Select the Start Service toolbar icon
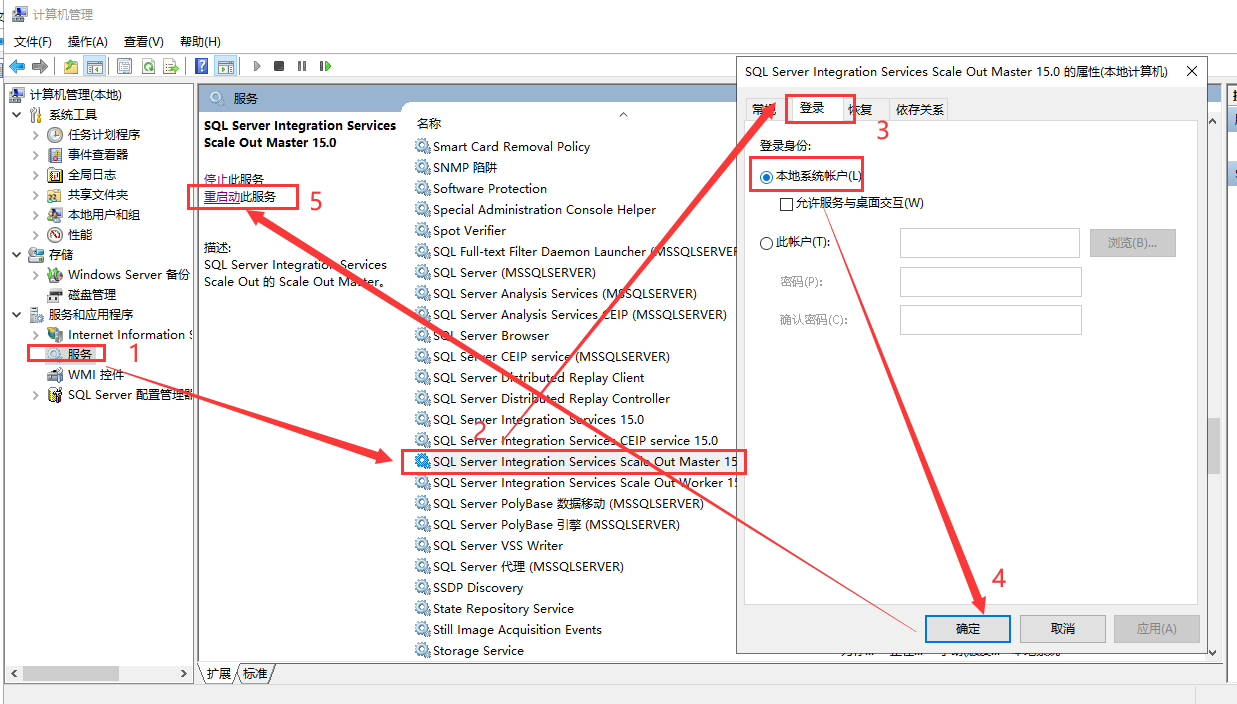The height and width of the screenshot is (704, 1237). coord(257,66)
